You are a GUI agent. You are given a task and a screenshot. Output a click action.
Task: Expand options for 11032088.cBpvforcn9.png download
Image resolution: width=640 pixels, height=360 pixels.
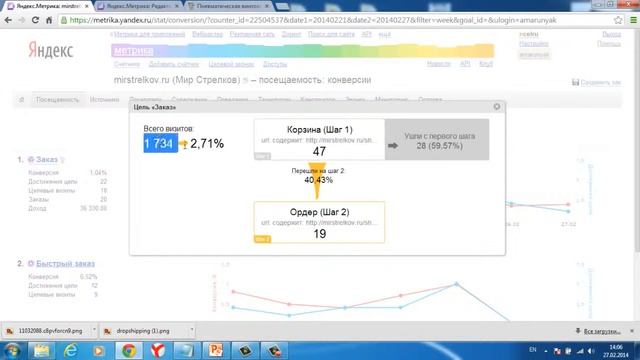click(94, 330)
